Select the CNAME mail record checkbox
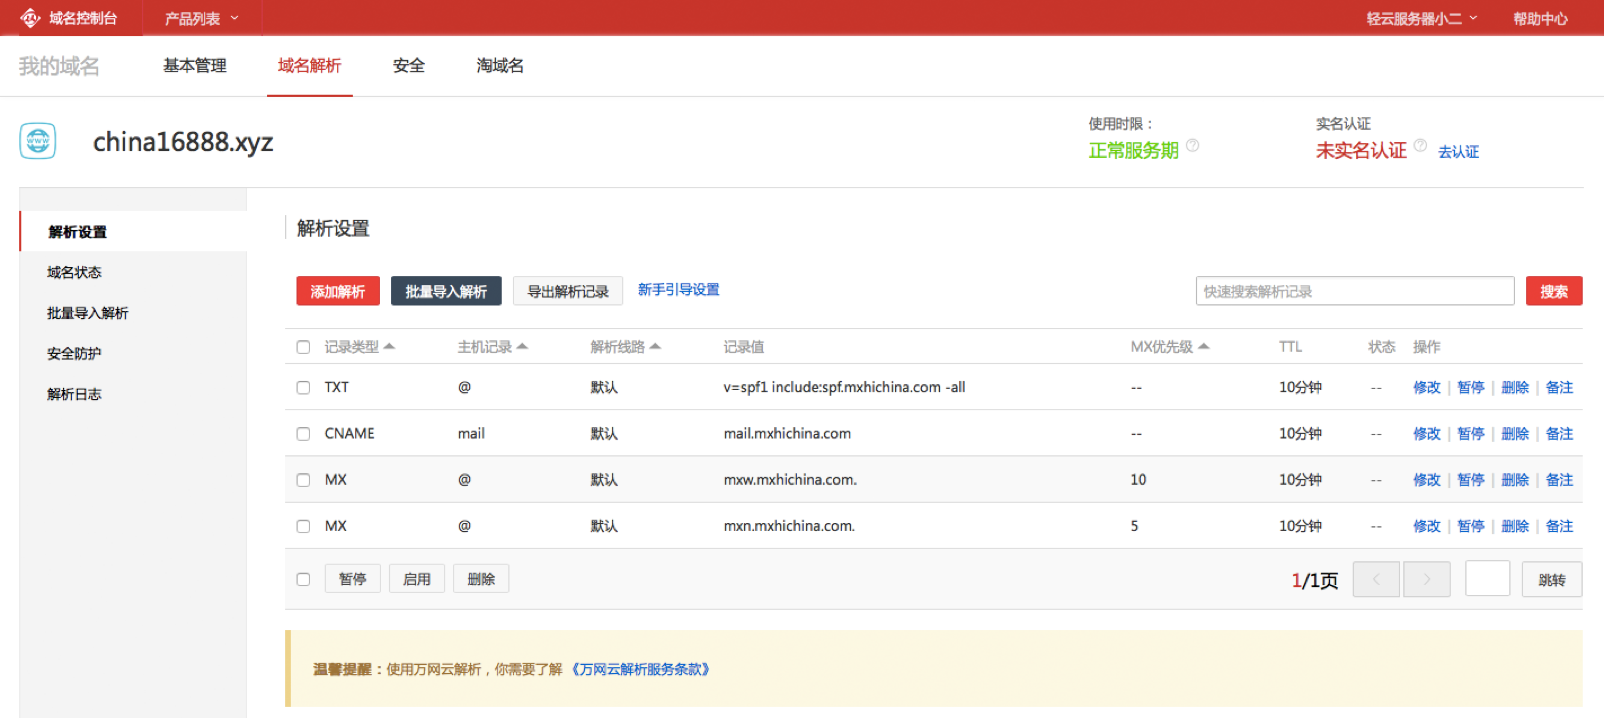Screen dimensions: 1604x718 click(x=303, y=434)
